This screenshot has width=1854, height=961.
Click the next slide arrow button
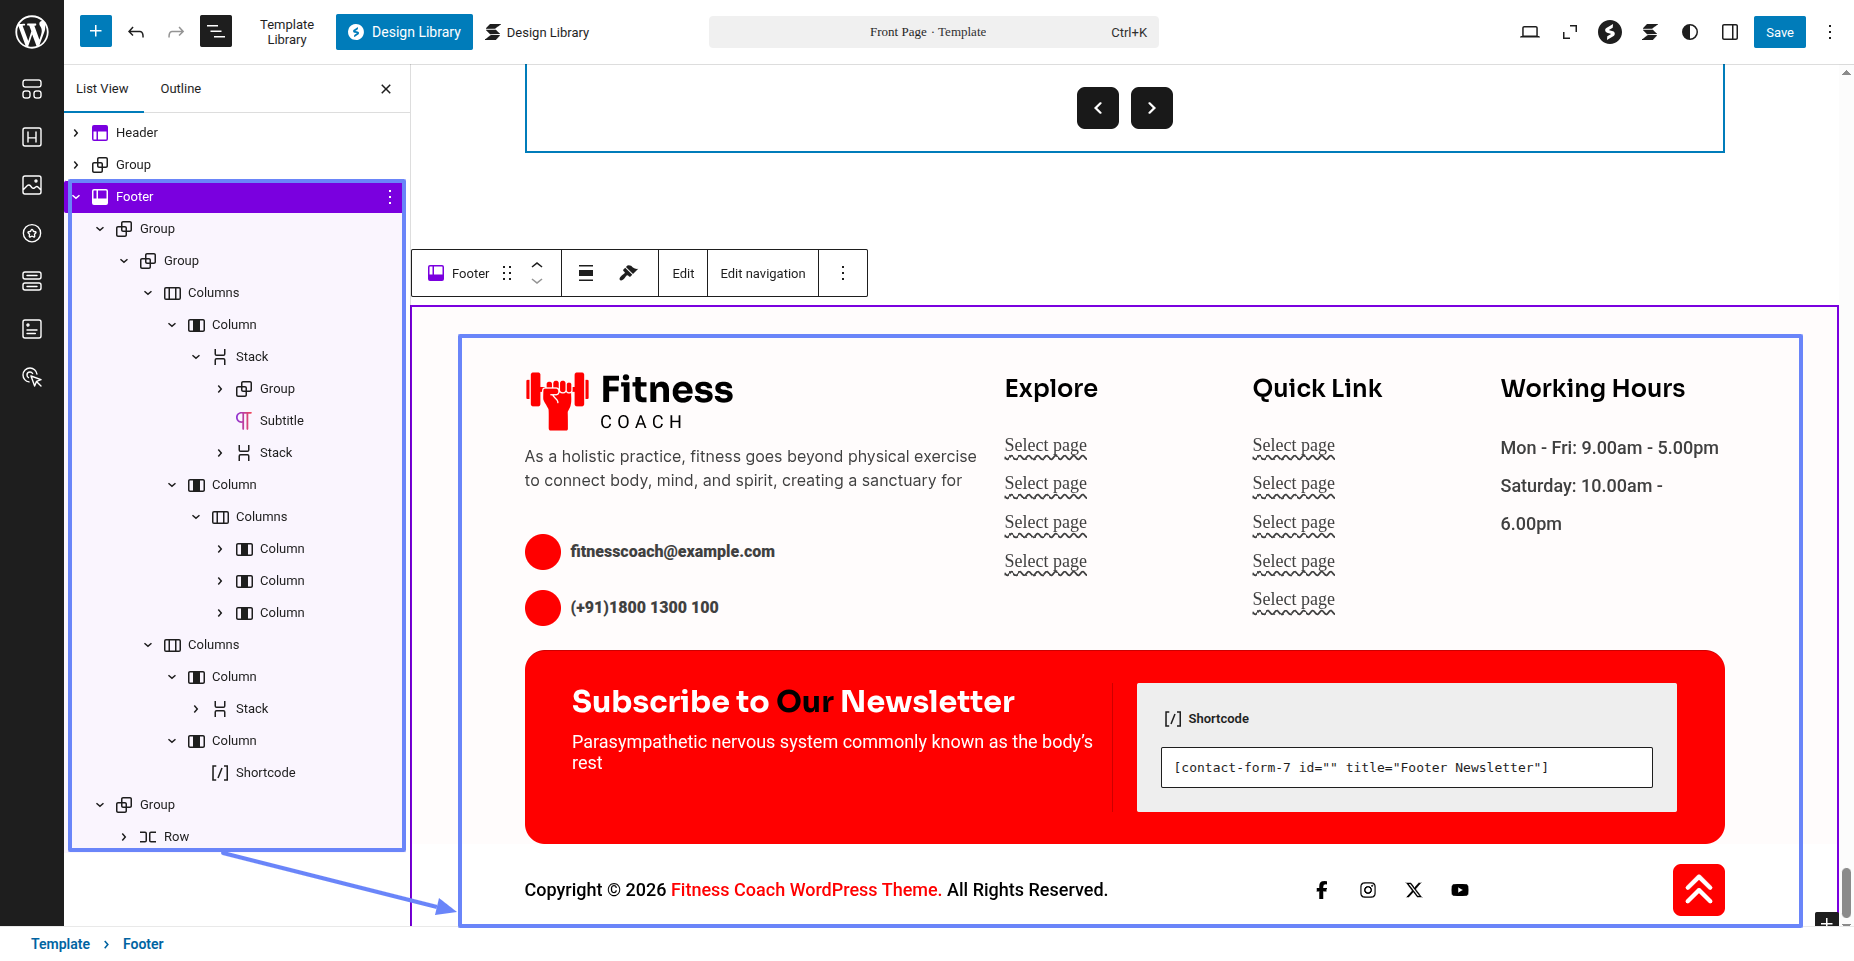1151,108
